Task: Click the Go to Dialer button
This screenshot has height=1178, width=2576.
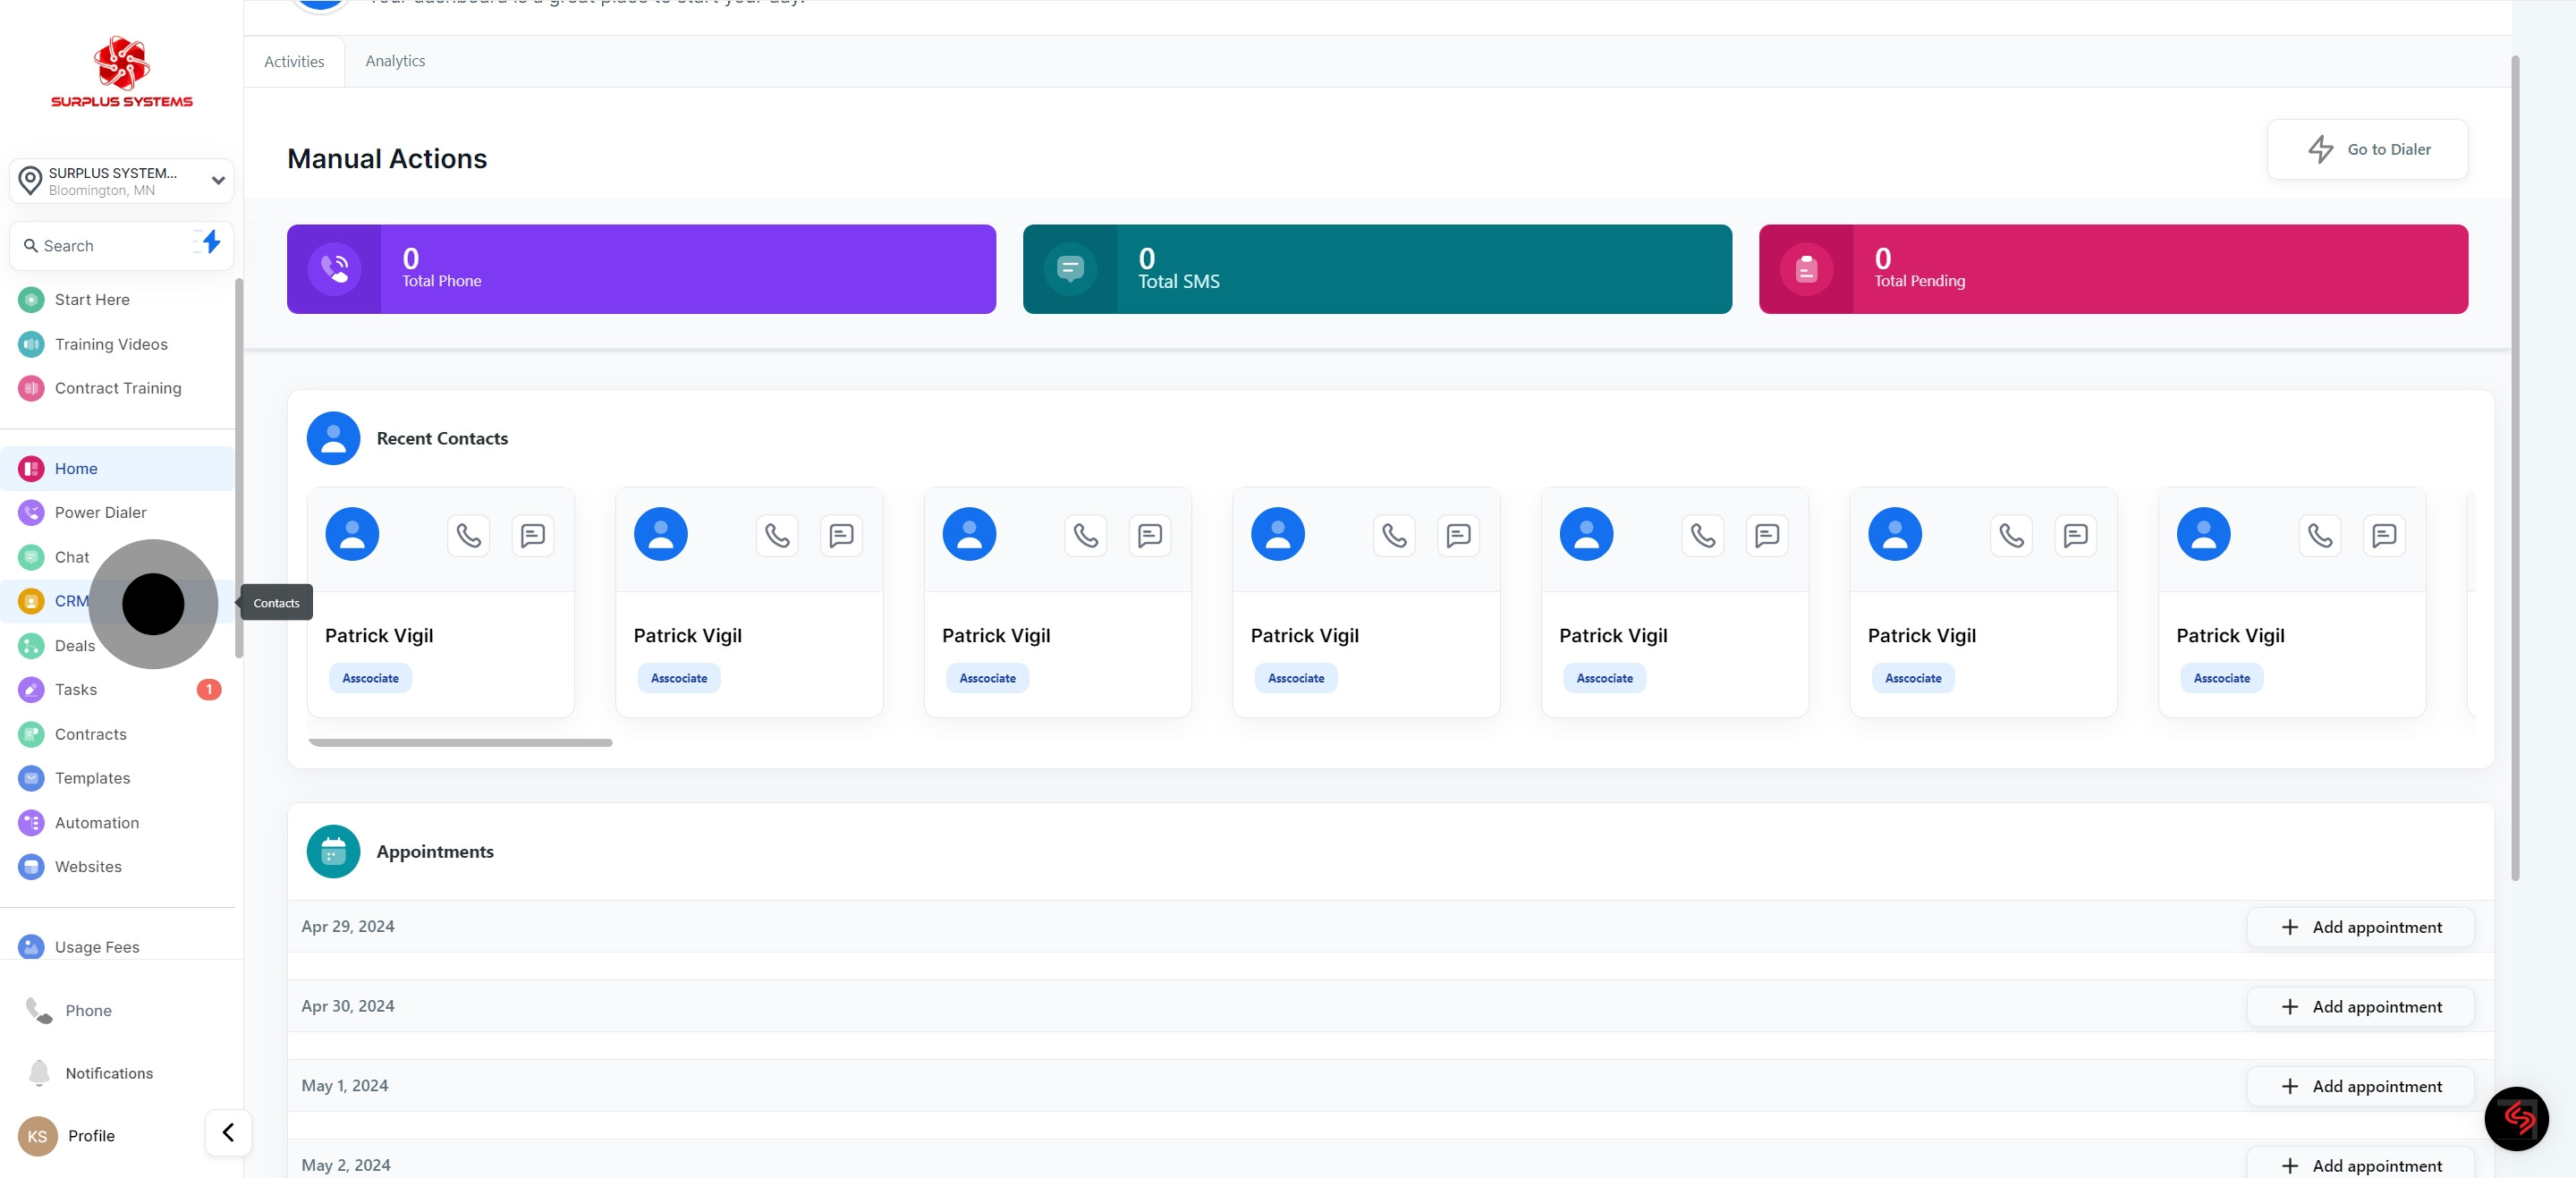Action: pos(2367,149)
